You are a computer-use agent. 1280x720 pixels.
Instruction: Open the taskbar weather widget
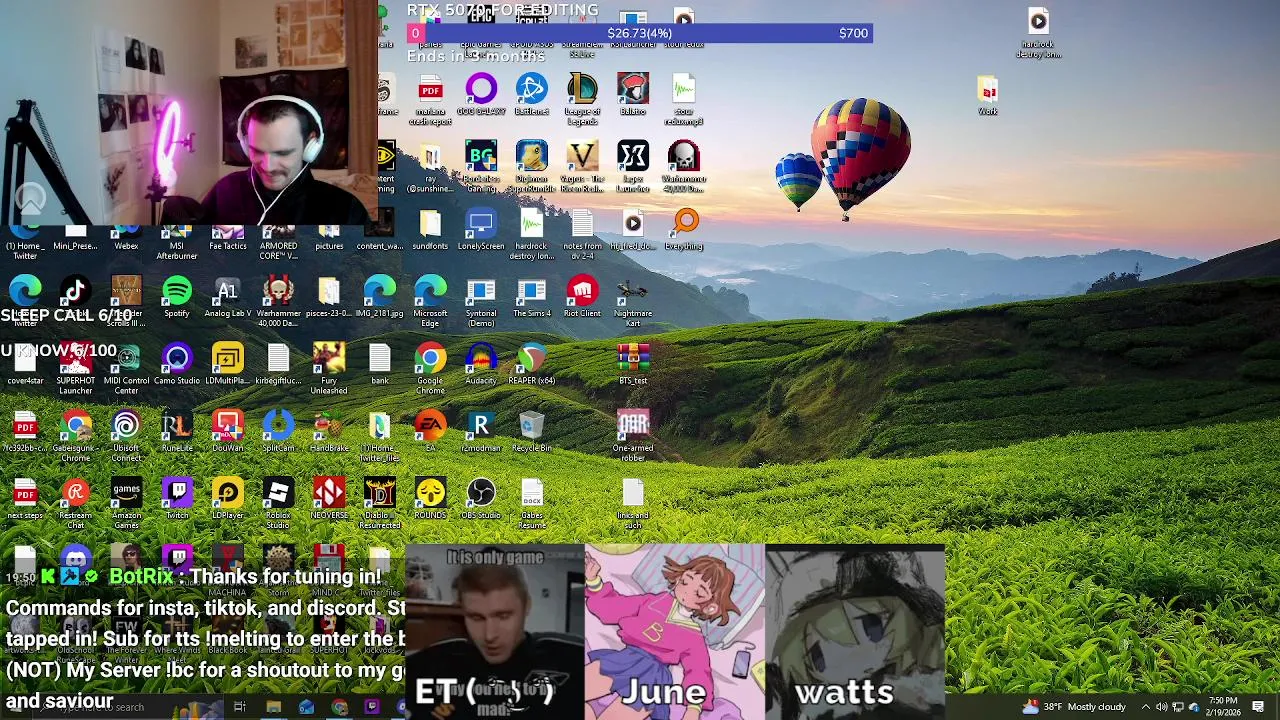(1074, 707)
